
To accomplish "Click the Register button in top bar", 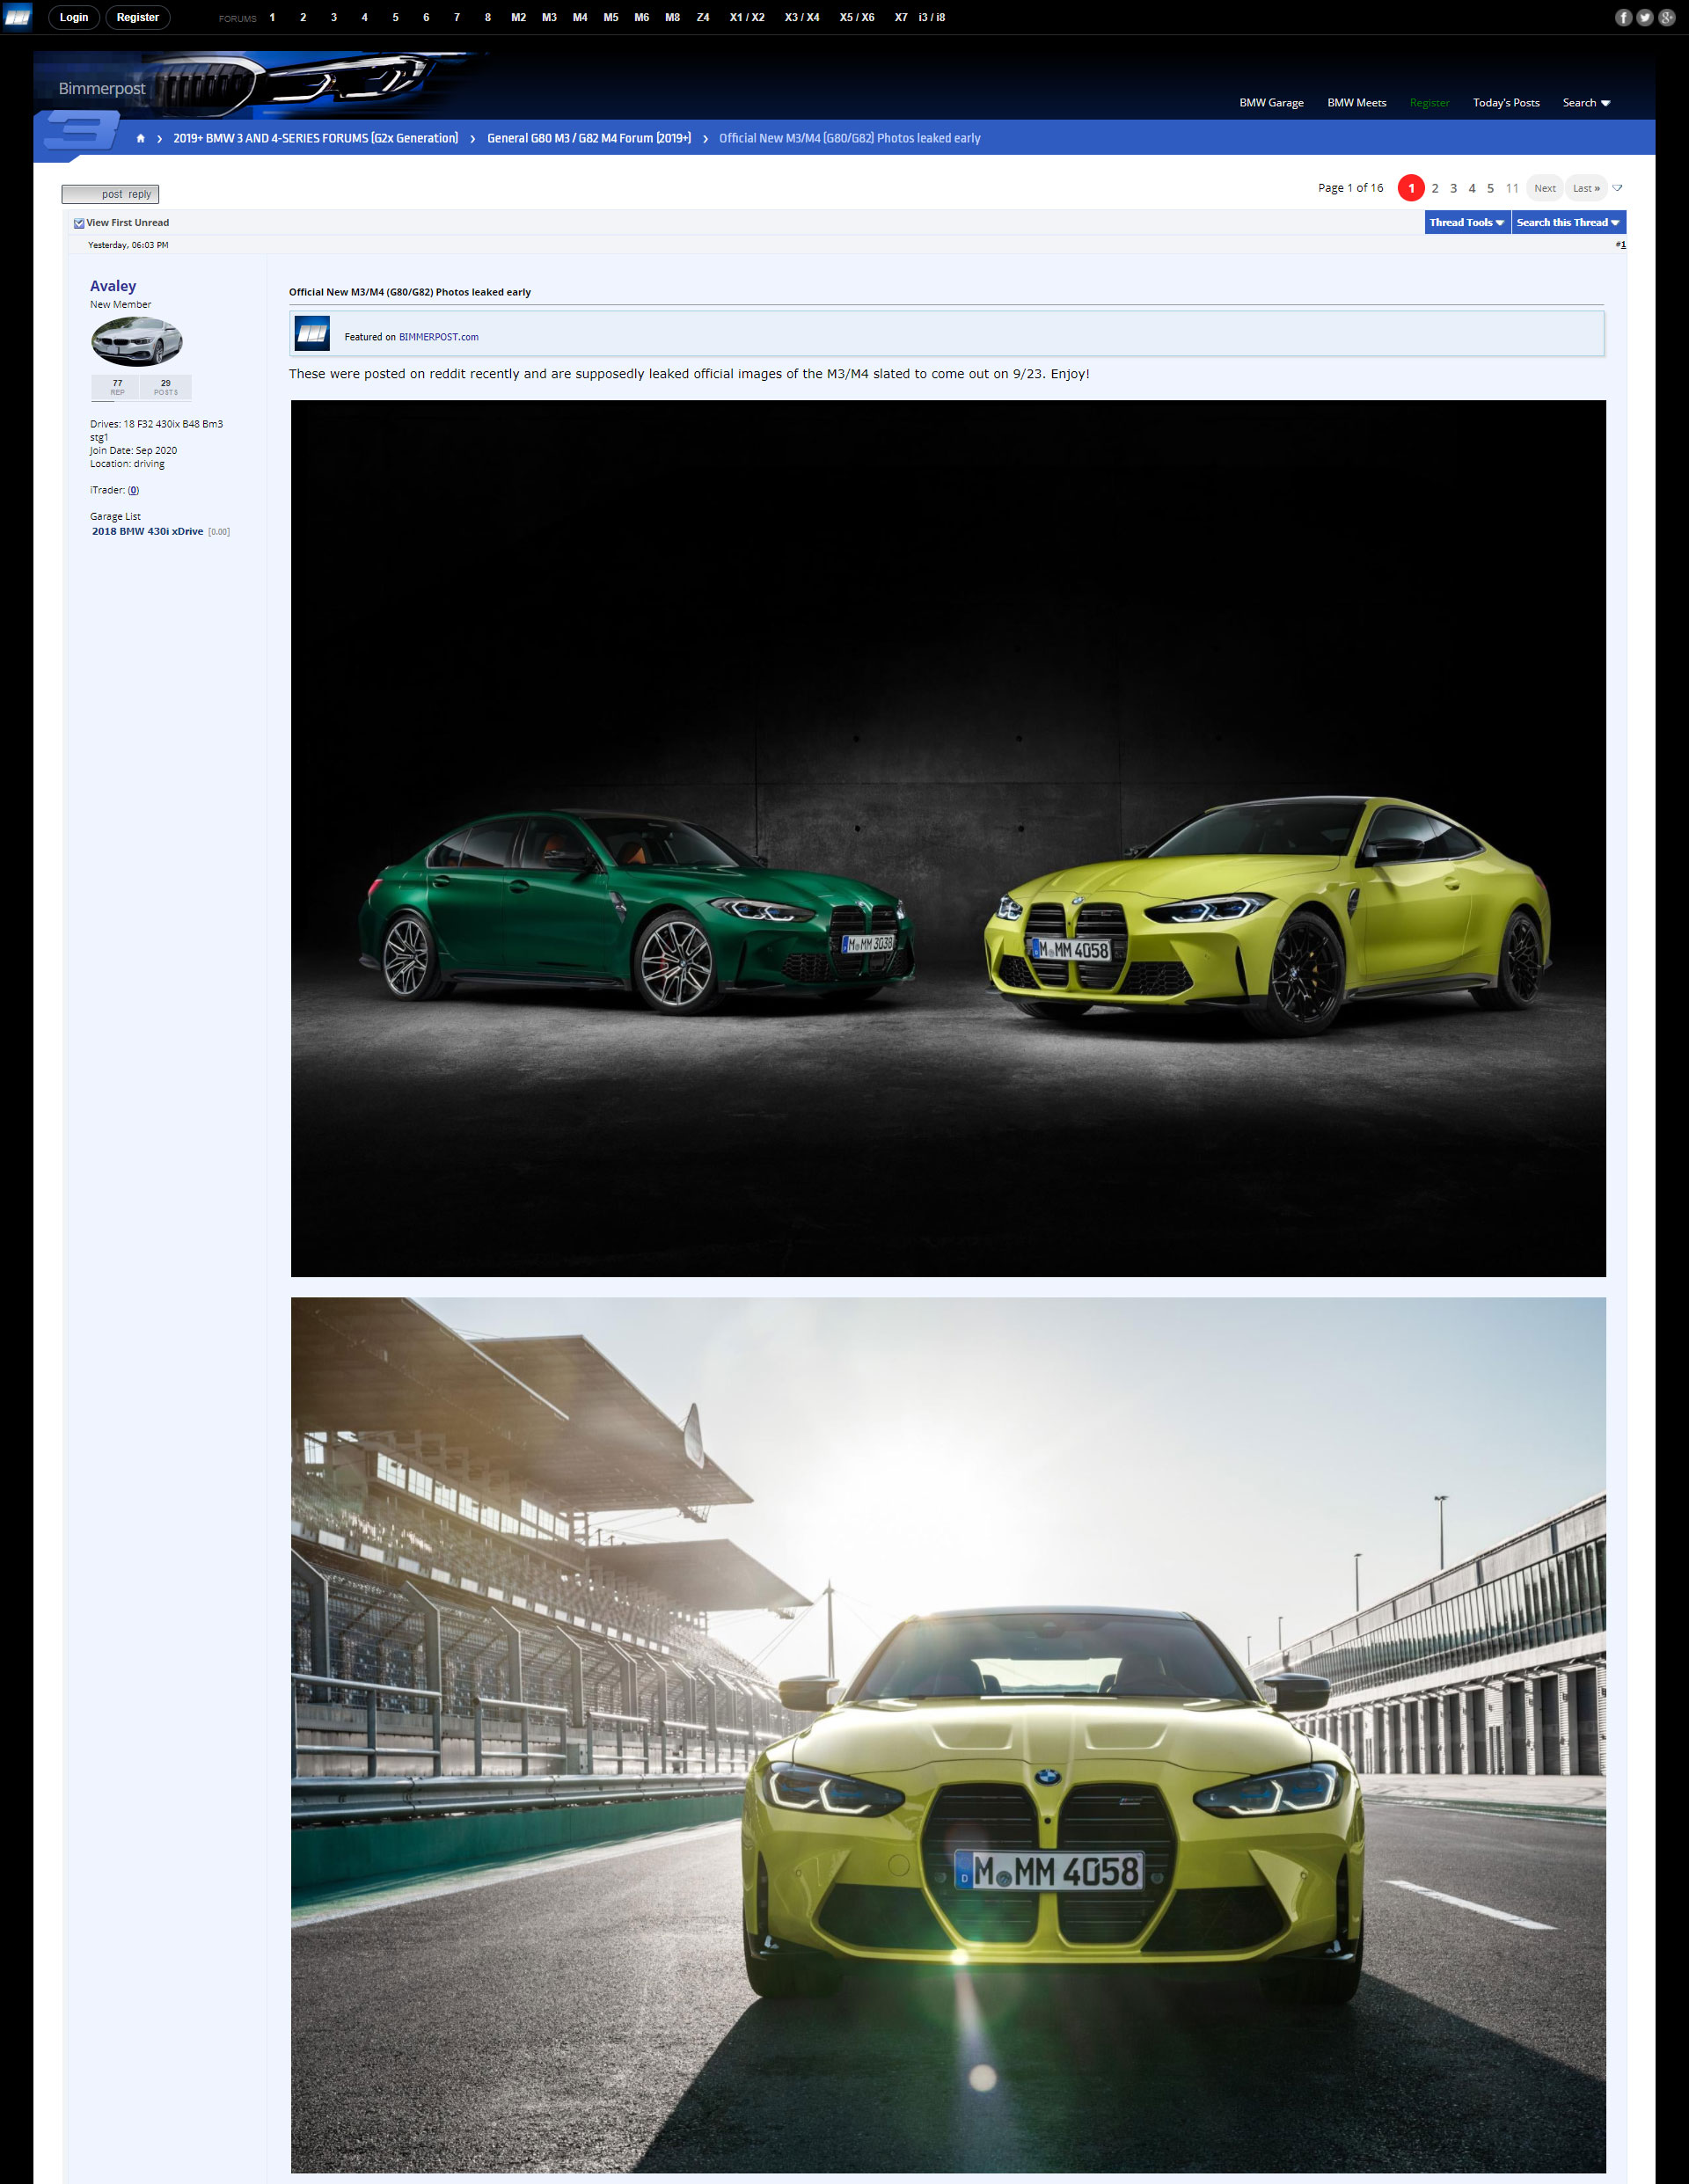I will [138, 17].
